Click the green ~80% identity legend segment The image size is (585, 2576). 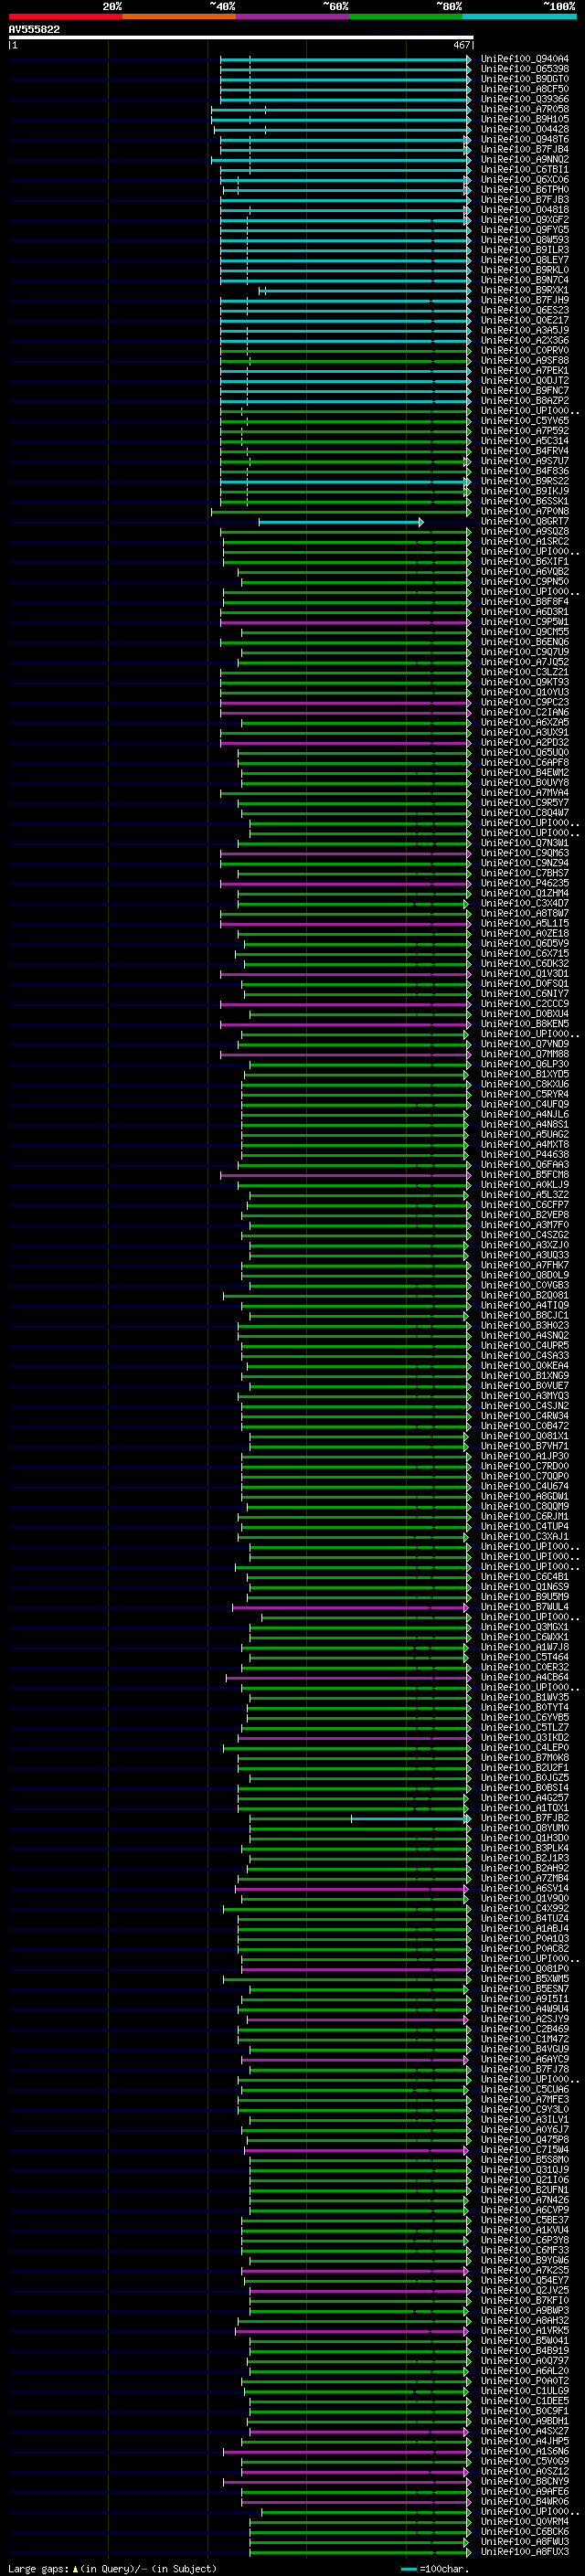pos(406,16)
